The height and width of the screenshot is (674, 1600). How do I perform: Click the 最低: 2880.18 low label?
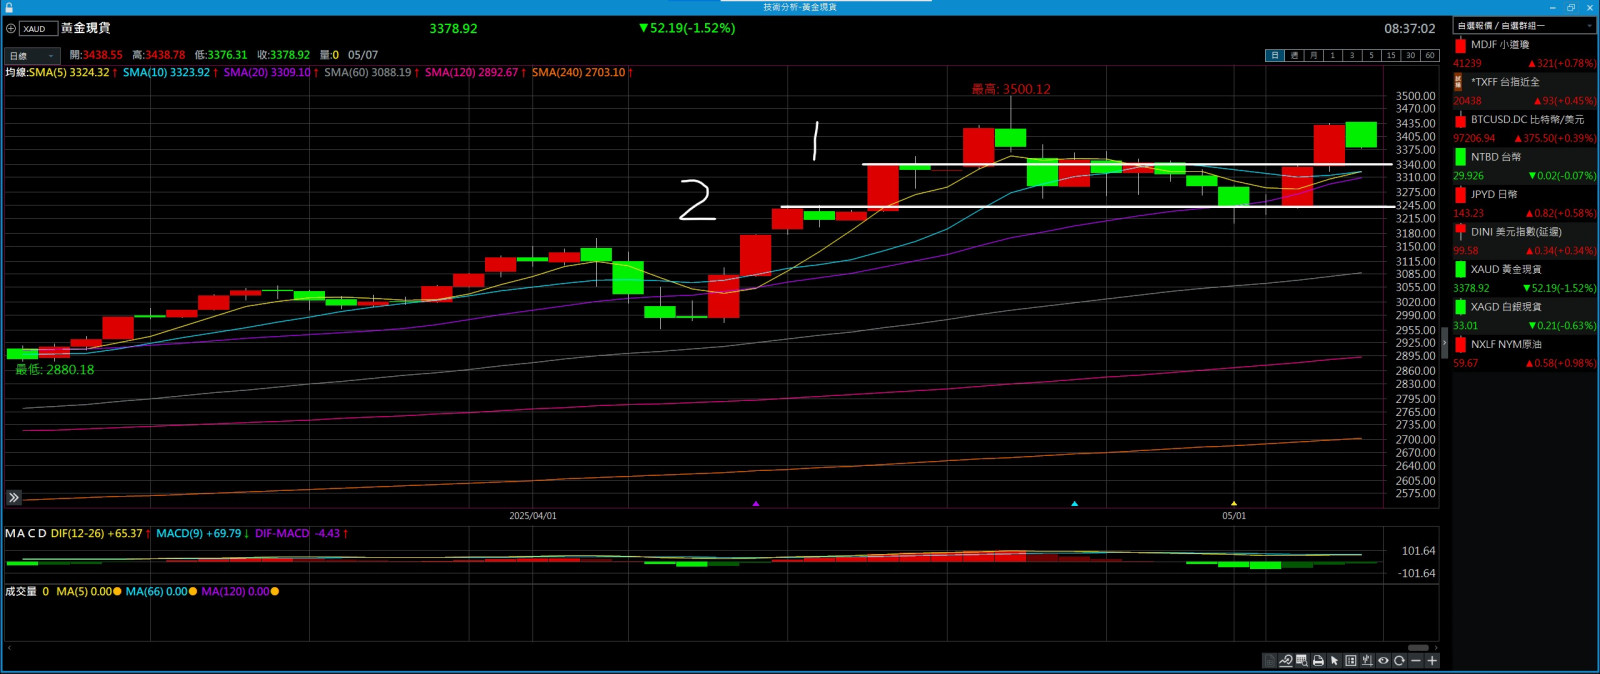point(55,370)
